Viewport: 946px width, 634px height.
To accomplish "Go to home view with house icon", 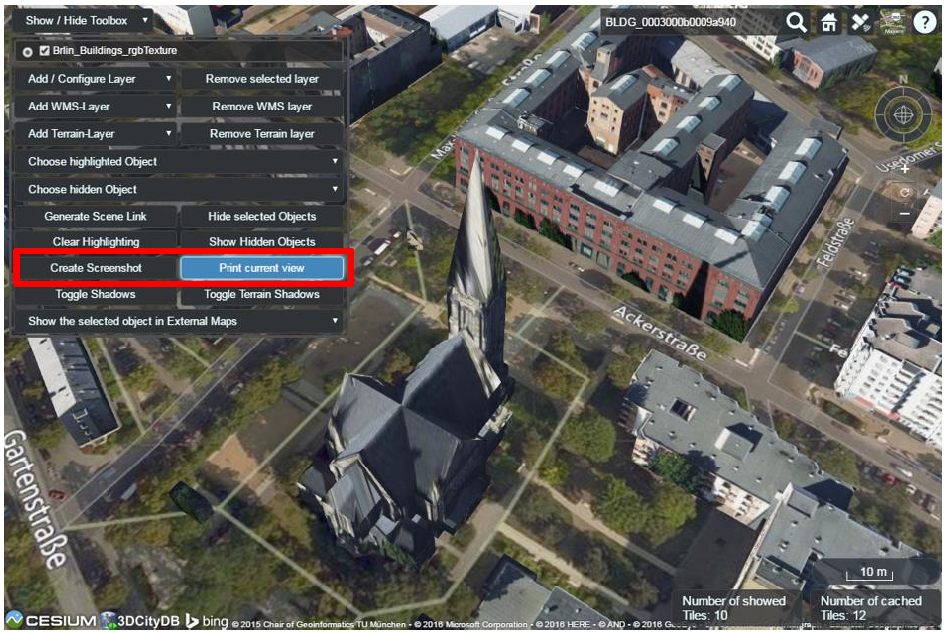I will (829, 22).
